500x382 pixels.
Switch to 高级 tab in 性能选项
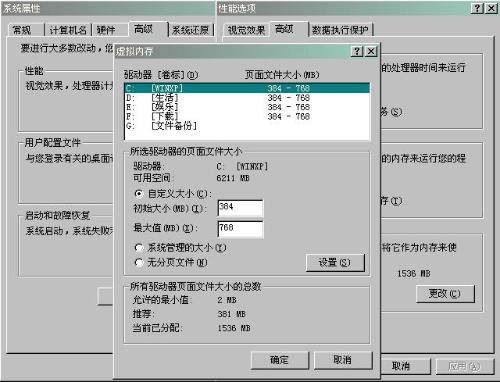[288, 29]
